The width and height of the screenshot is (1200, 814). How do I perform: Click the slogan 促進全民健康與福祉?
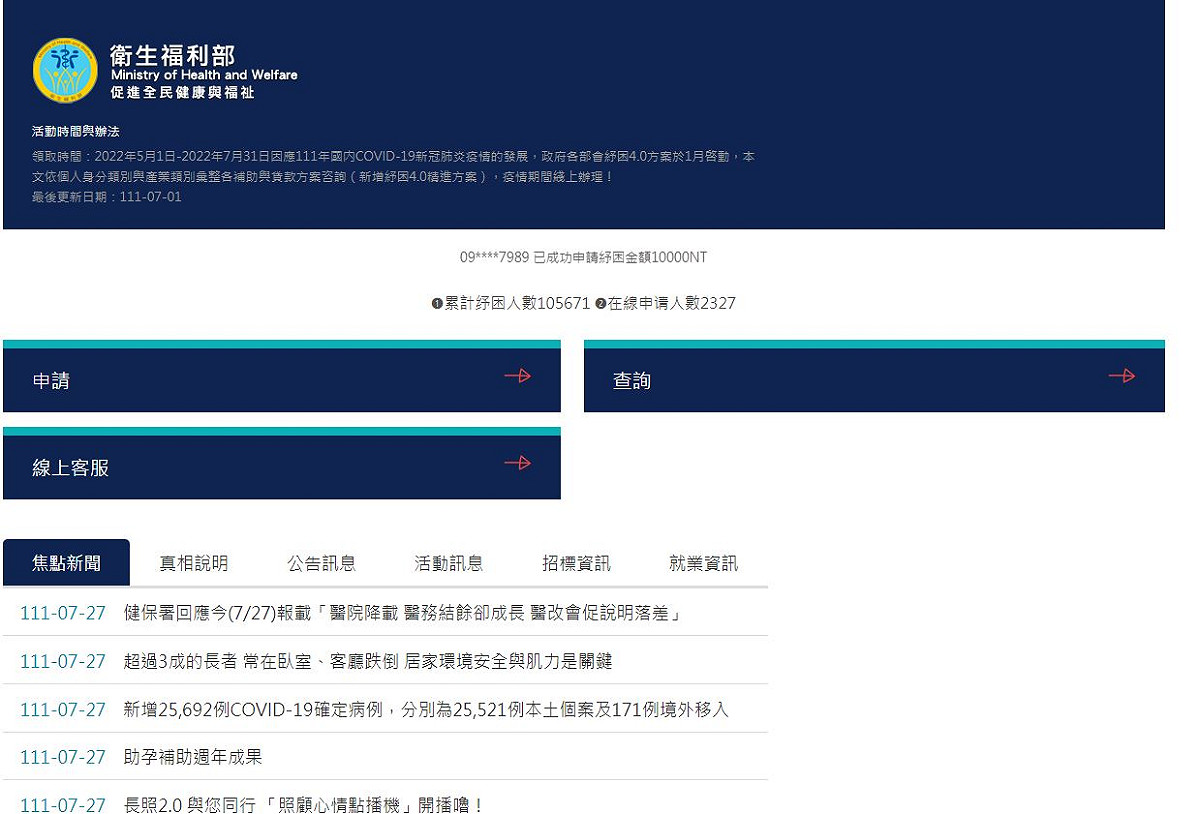183,92
